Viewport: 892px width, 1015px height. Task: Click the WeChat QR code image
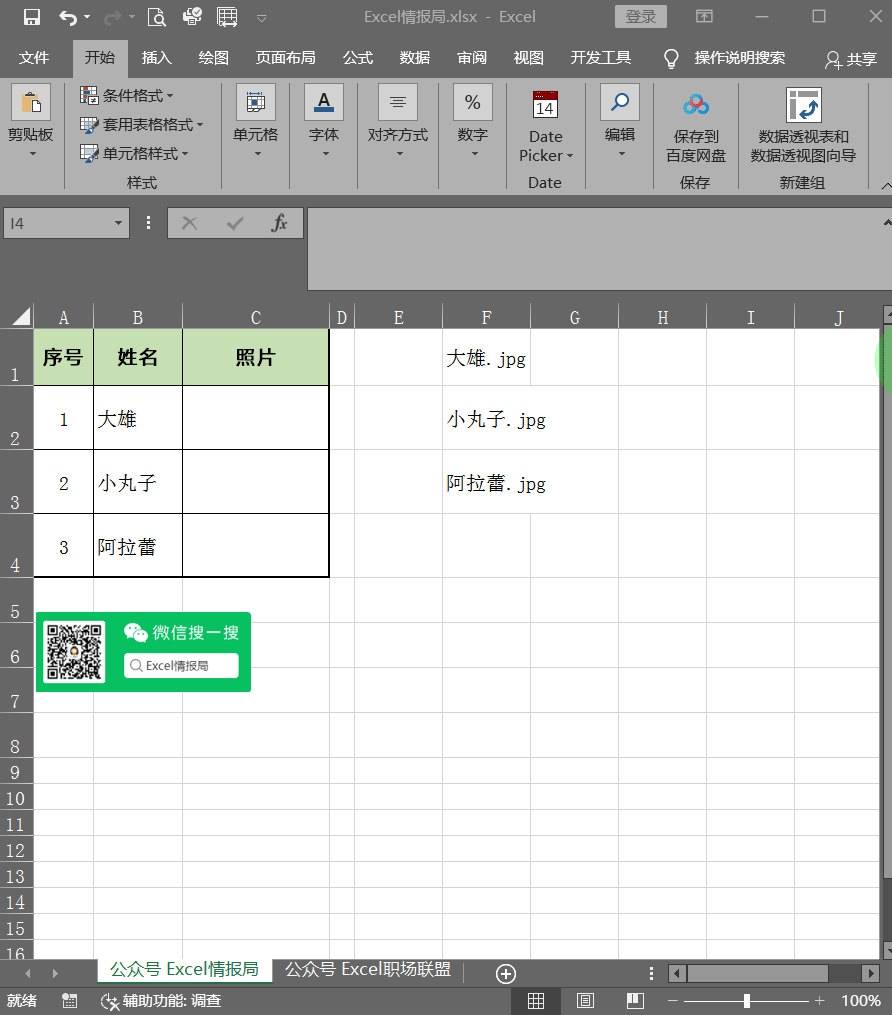pos(74,652)
